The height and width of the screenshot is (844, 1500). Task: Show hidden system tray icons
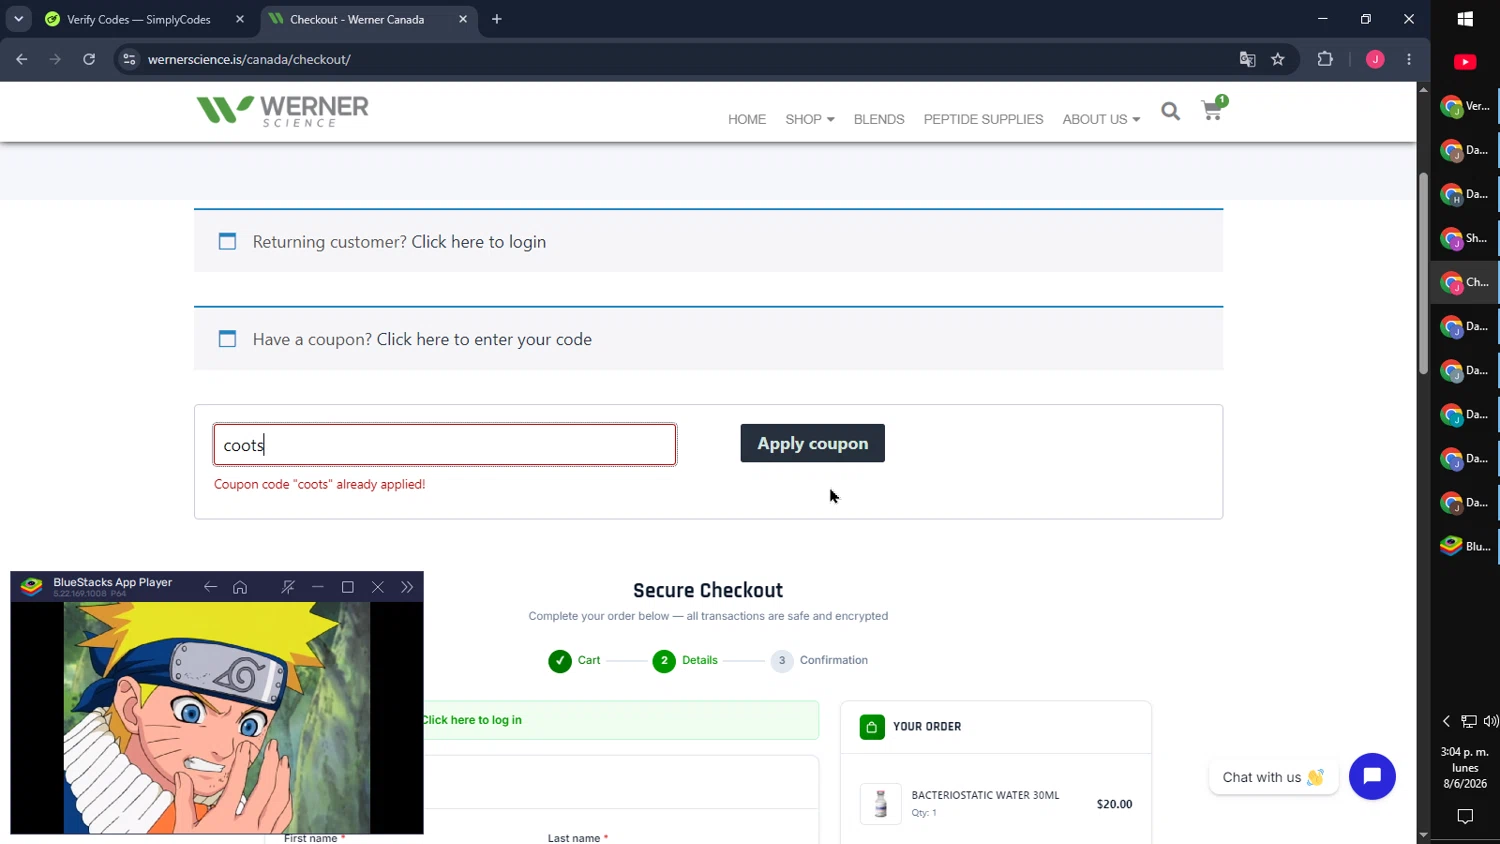tap(1446, 721)
